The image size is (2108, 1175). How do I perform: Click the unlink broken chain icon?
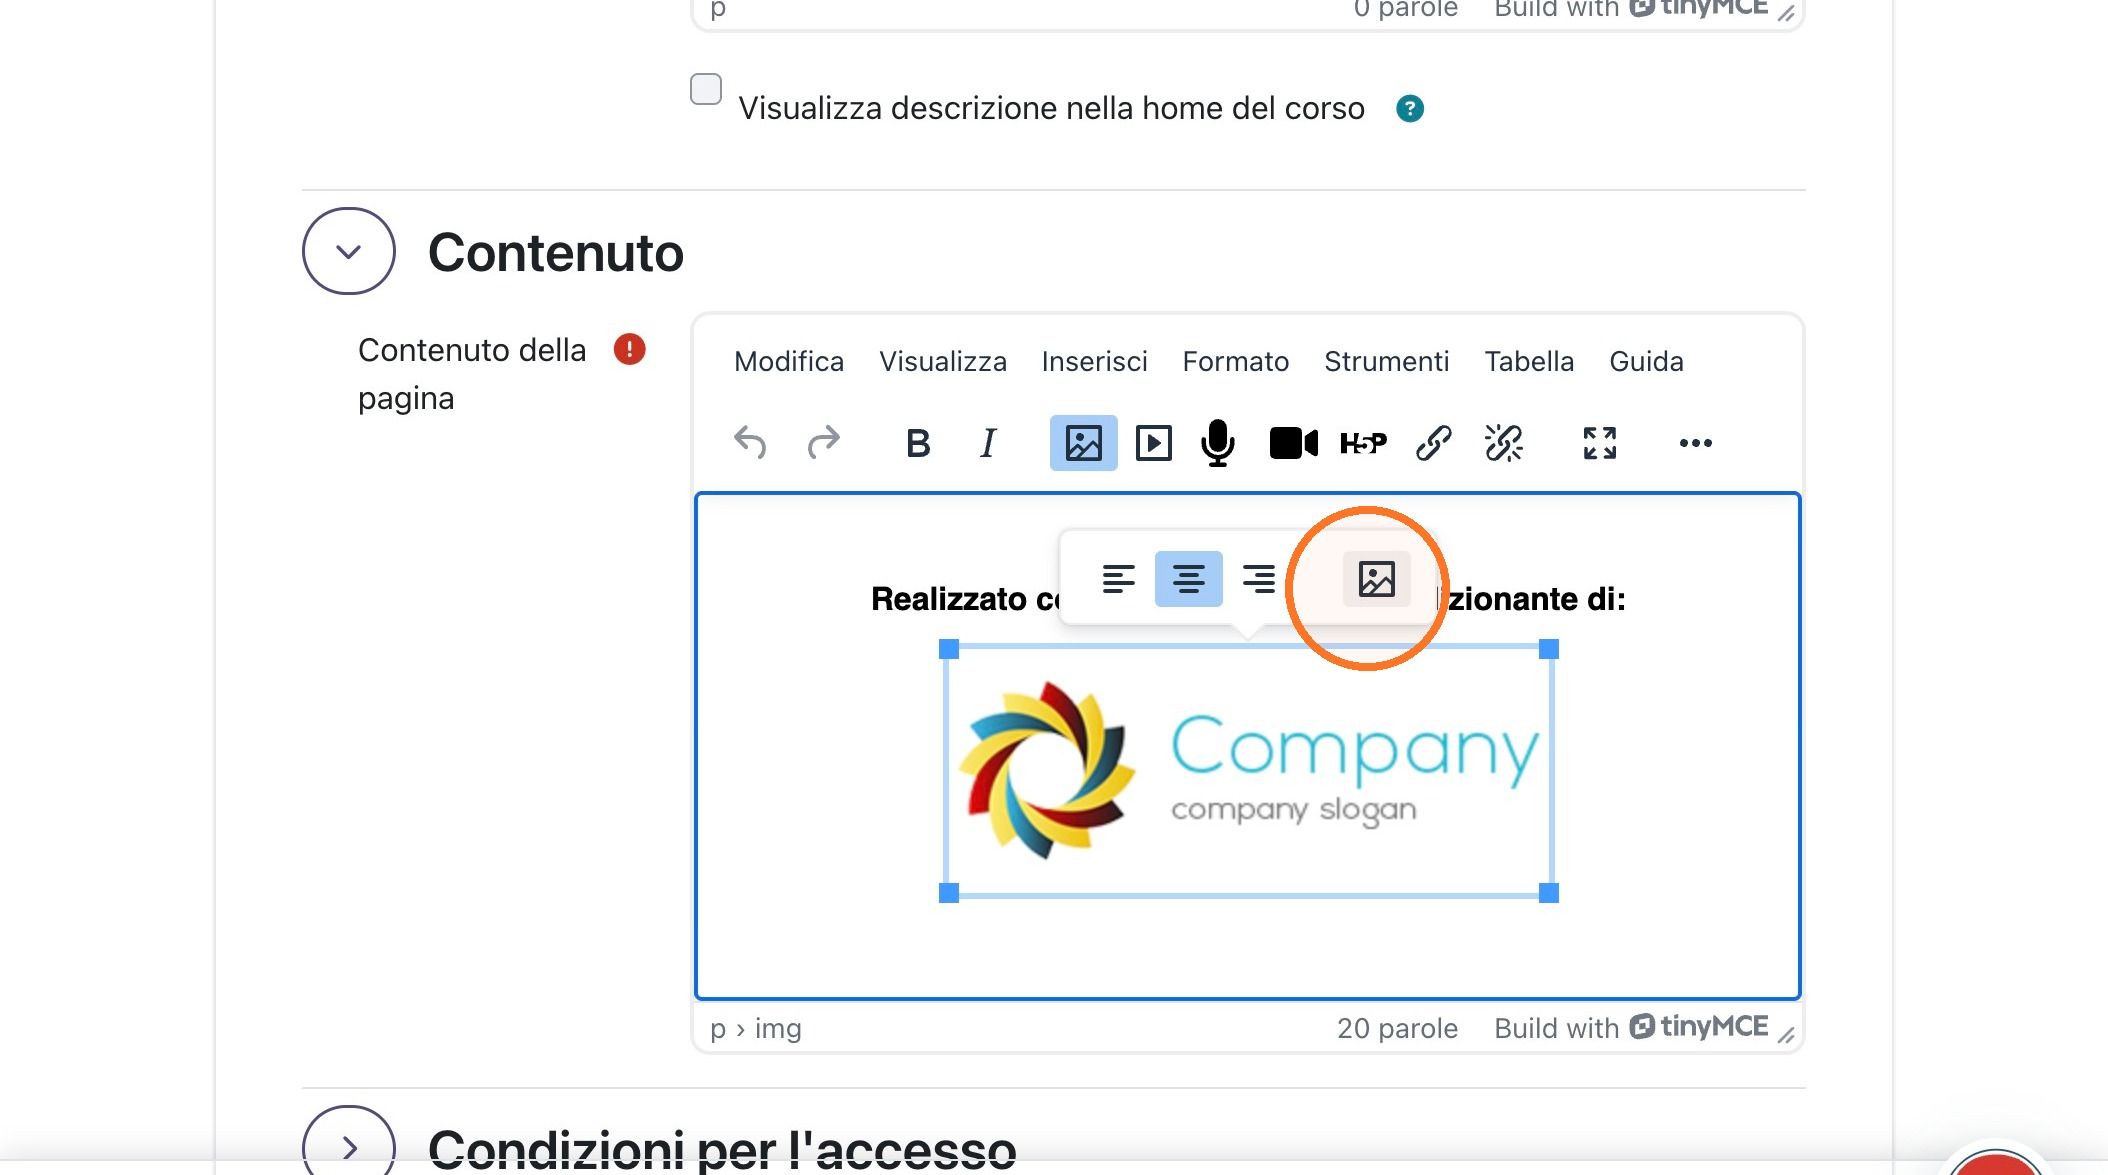point(1503,442)
